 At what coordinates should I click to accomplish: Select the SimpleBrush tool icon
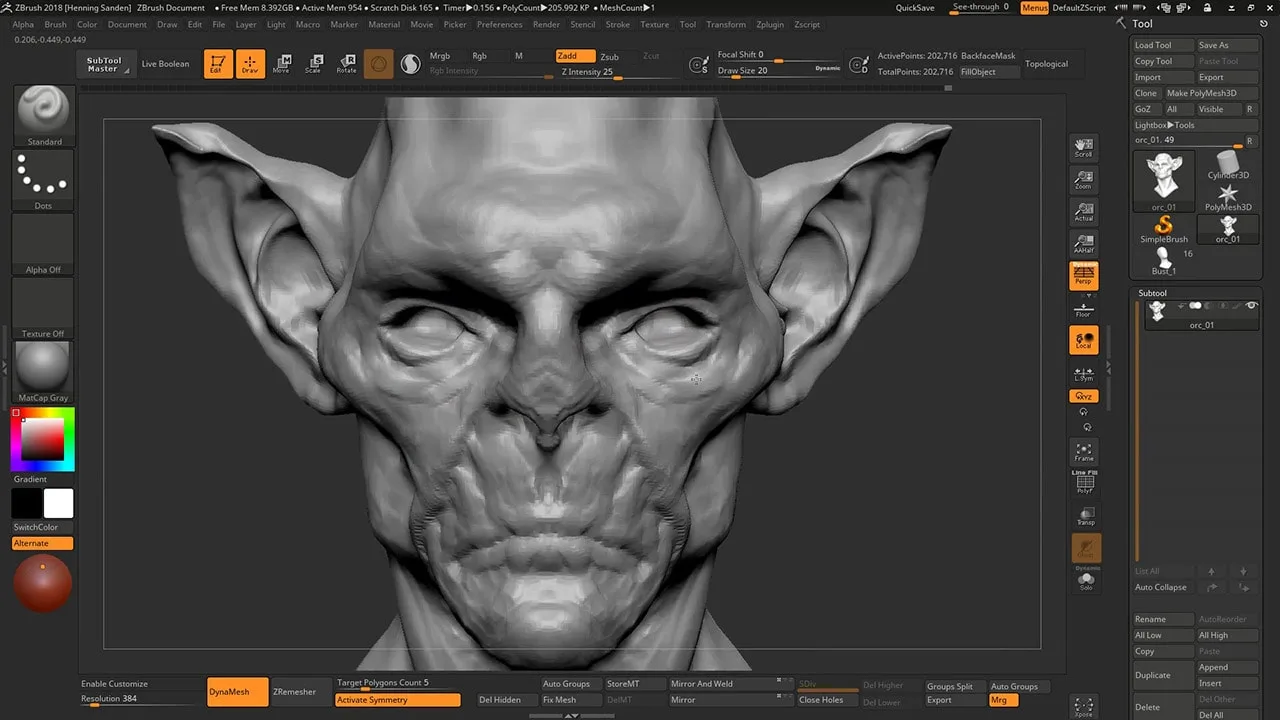pyautogui.click(x=1164, y=229)
